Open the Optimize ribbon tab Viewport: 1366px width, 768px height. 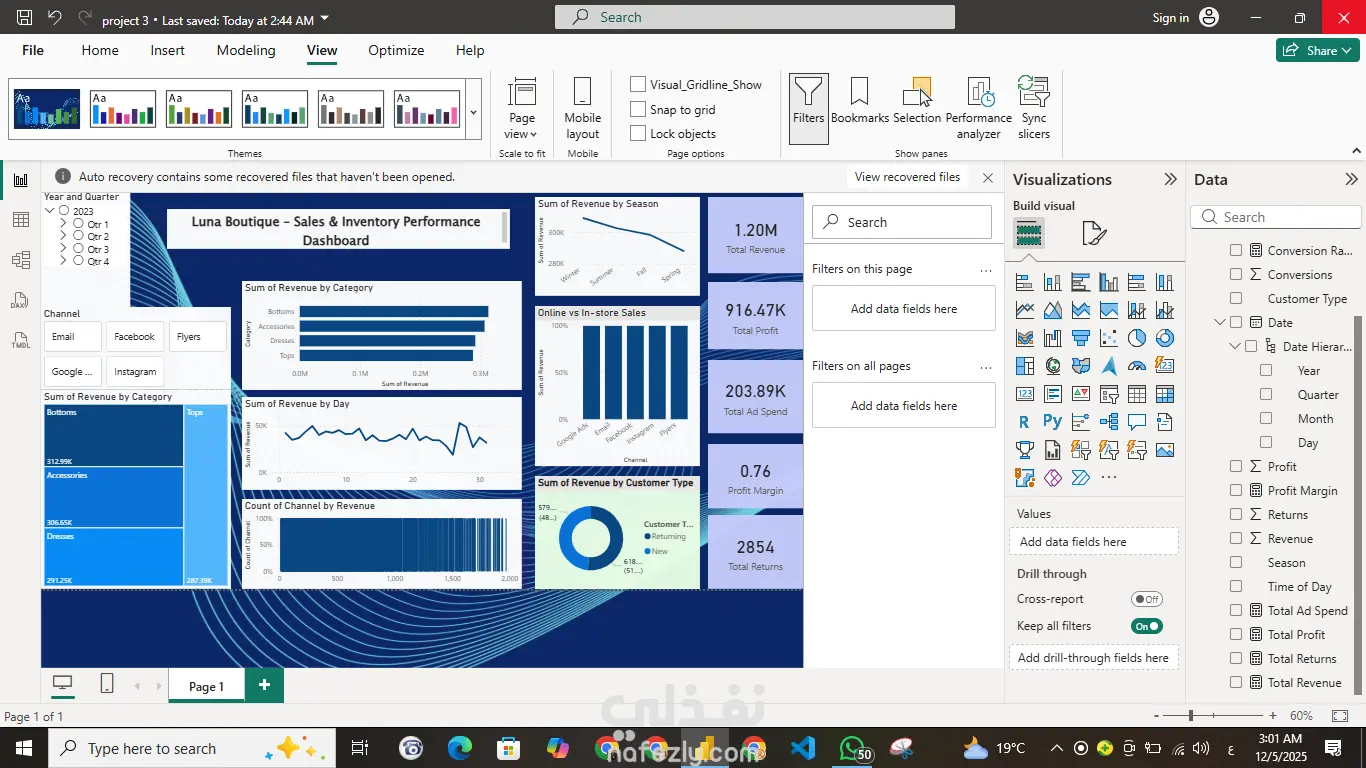pyautogui.click(x=396, y=50)
